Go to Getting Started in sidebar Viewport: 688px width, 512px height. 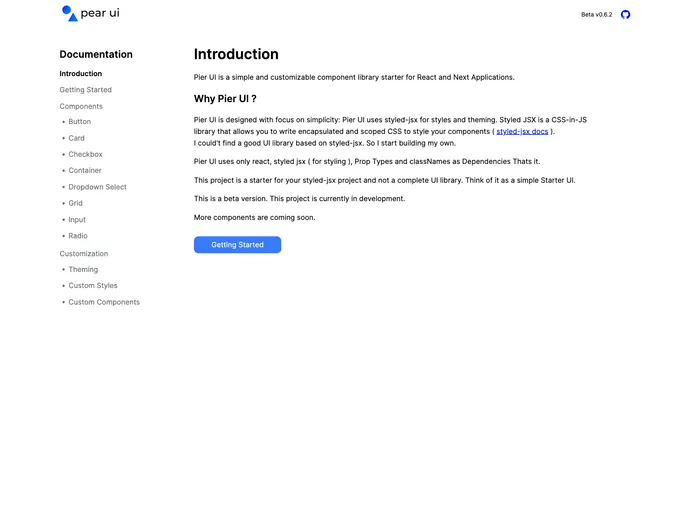click(86, 90)
